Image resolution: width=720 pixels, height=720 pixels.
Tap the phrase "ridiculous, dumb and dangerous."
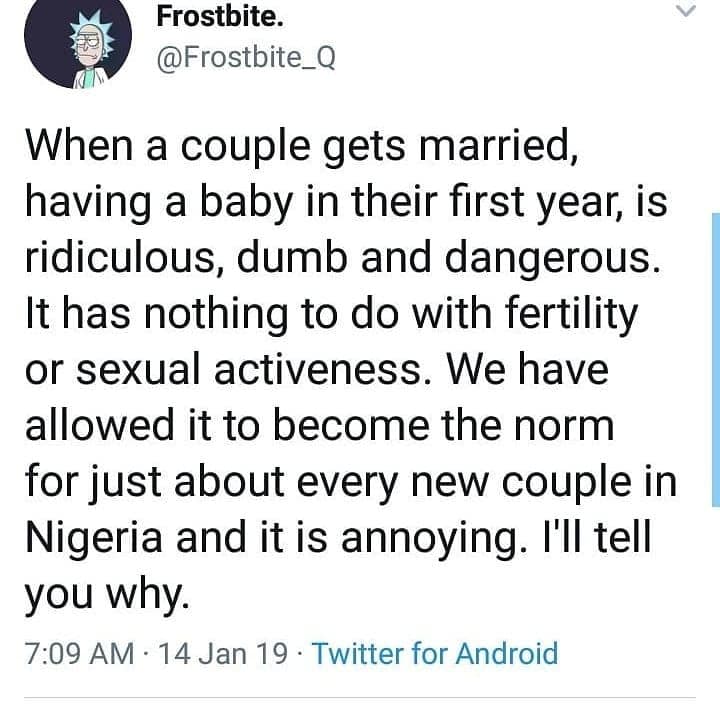(x=343, y=259)
